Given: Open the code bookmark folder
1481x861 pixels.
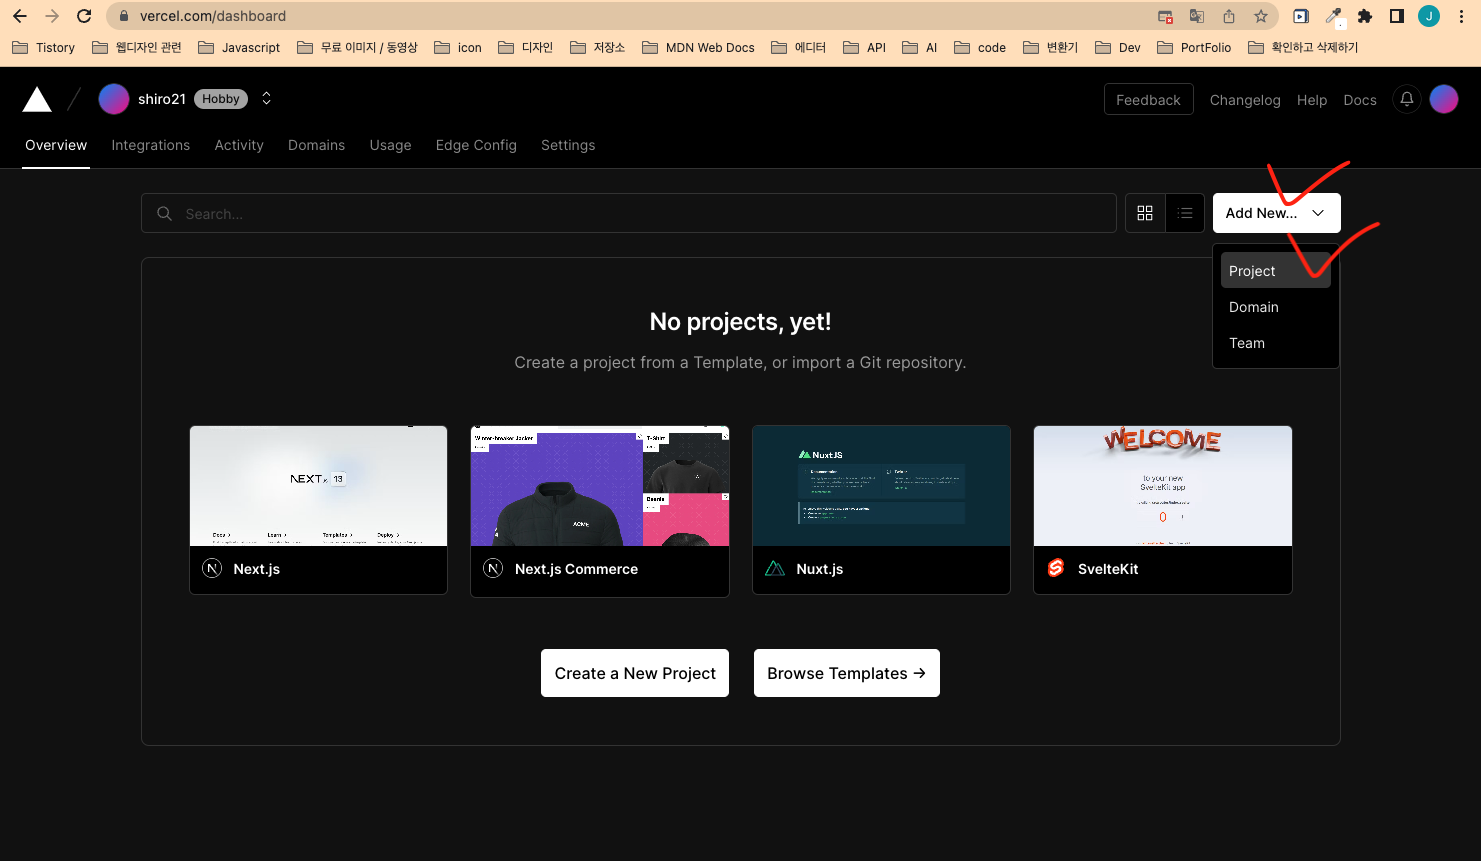Looking at the screenshot, I should tap(980, 47).
